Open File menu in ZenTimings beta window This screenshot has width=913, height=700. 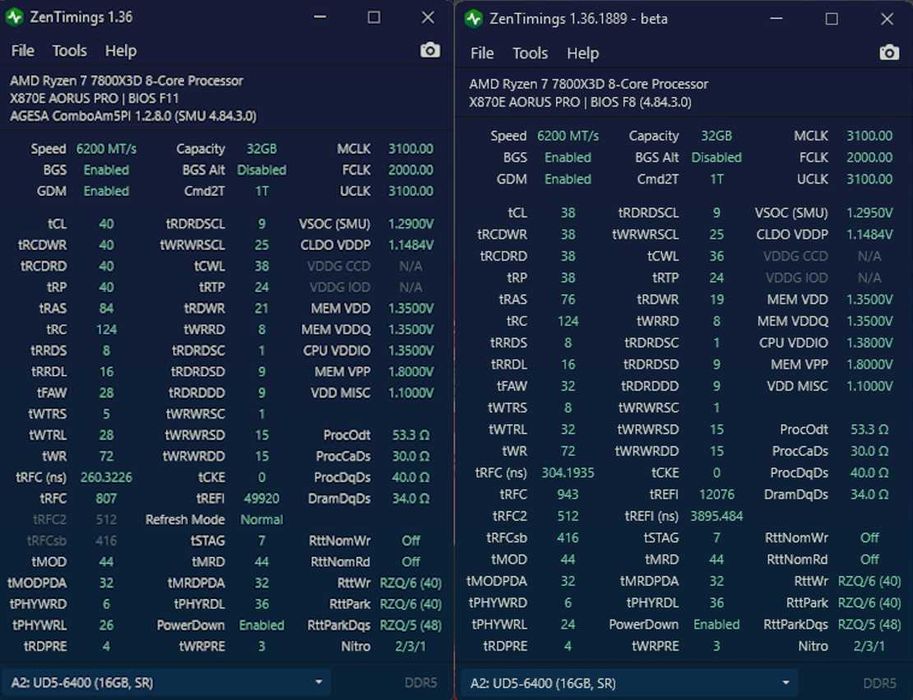(482, 54)
